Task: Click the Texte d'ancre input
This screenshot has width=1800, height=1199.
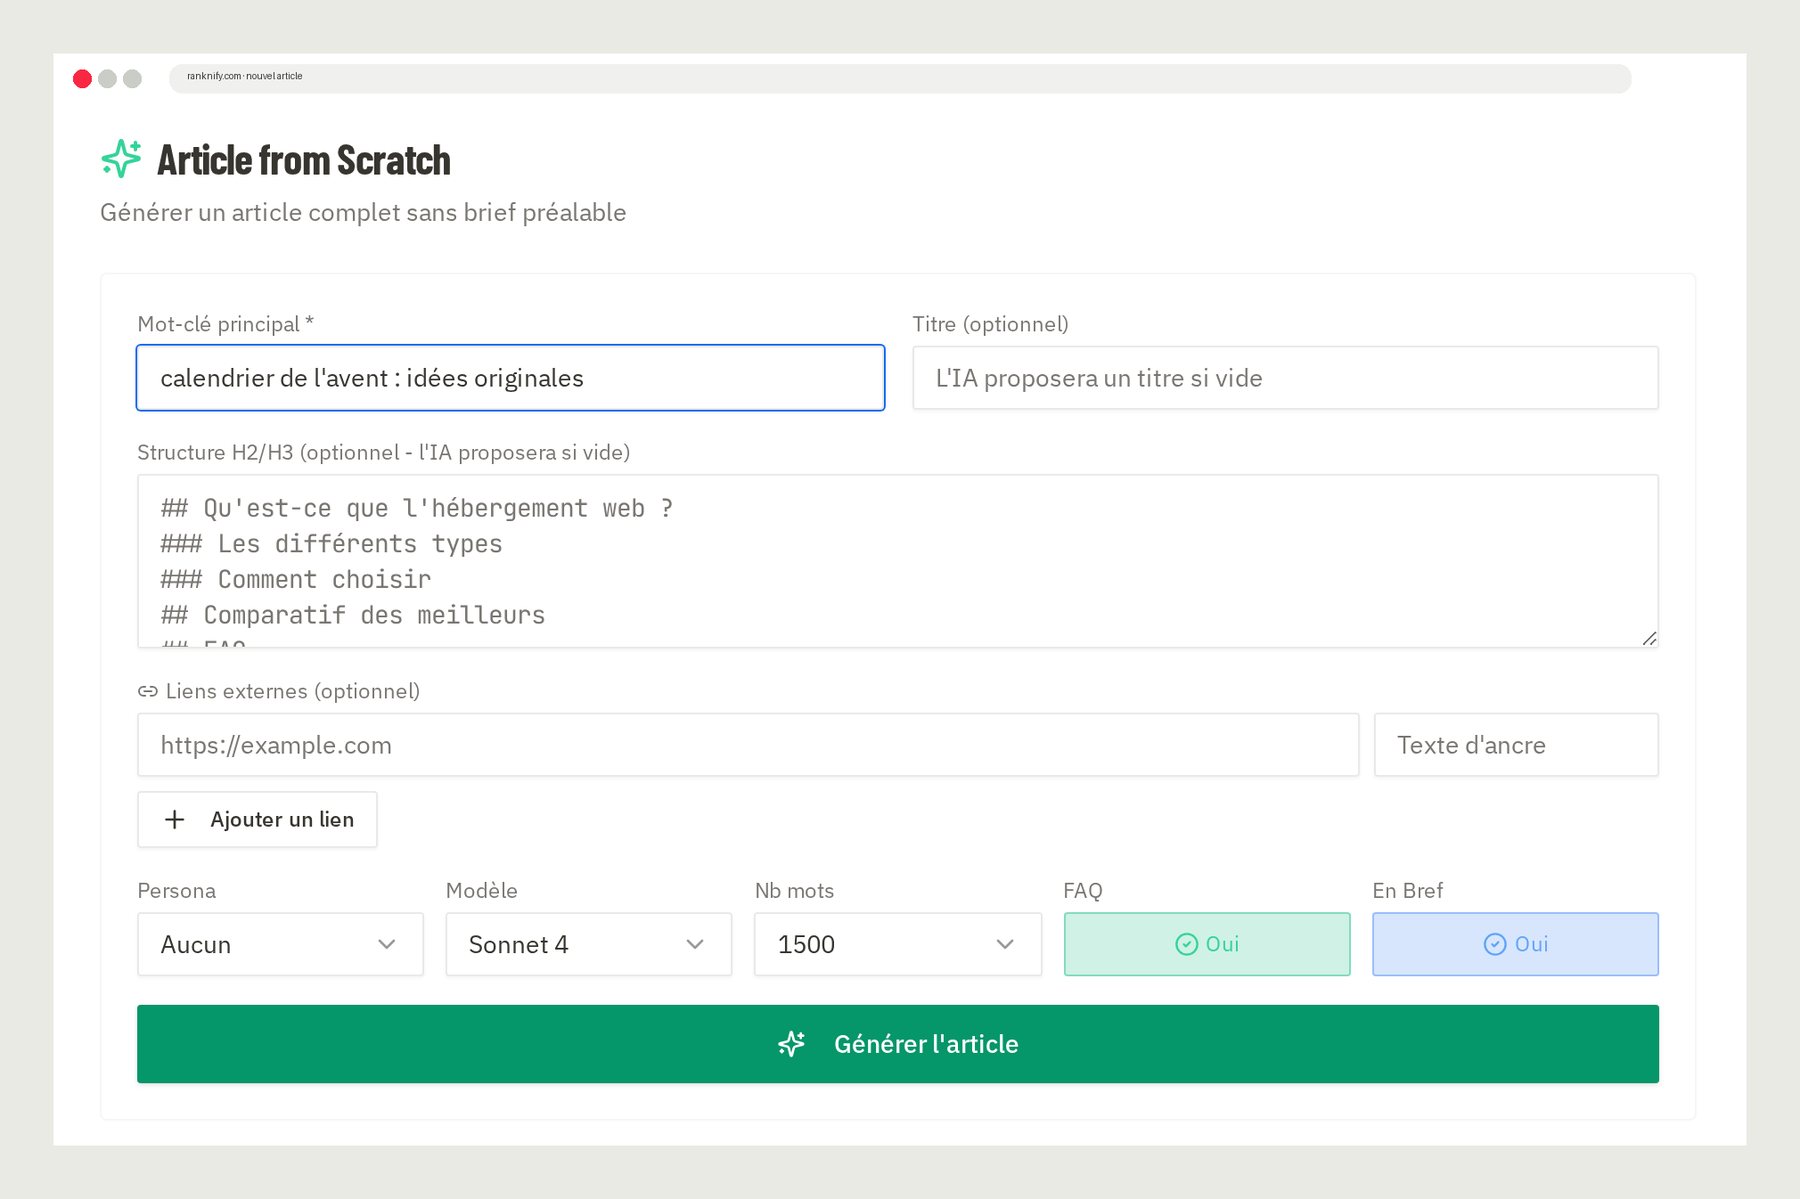Action: 1516,745
